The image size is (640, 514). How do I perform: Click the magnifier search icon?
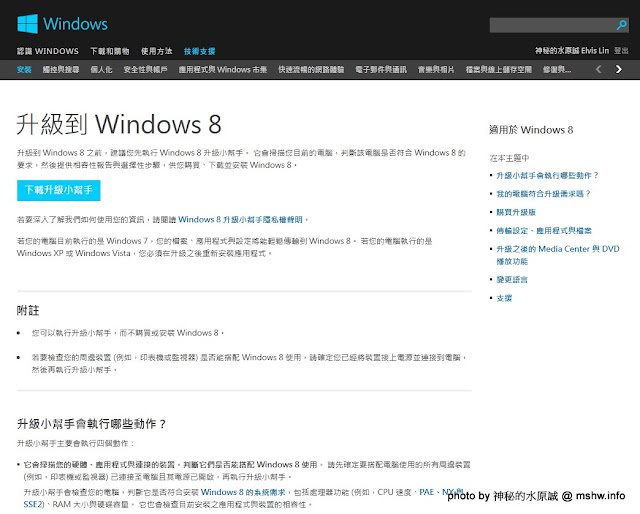point(621,25)
